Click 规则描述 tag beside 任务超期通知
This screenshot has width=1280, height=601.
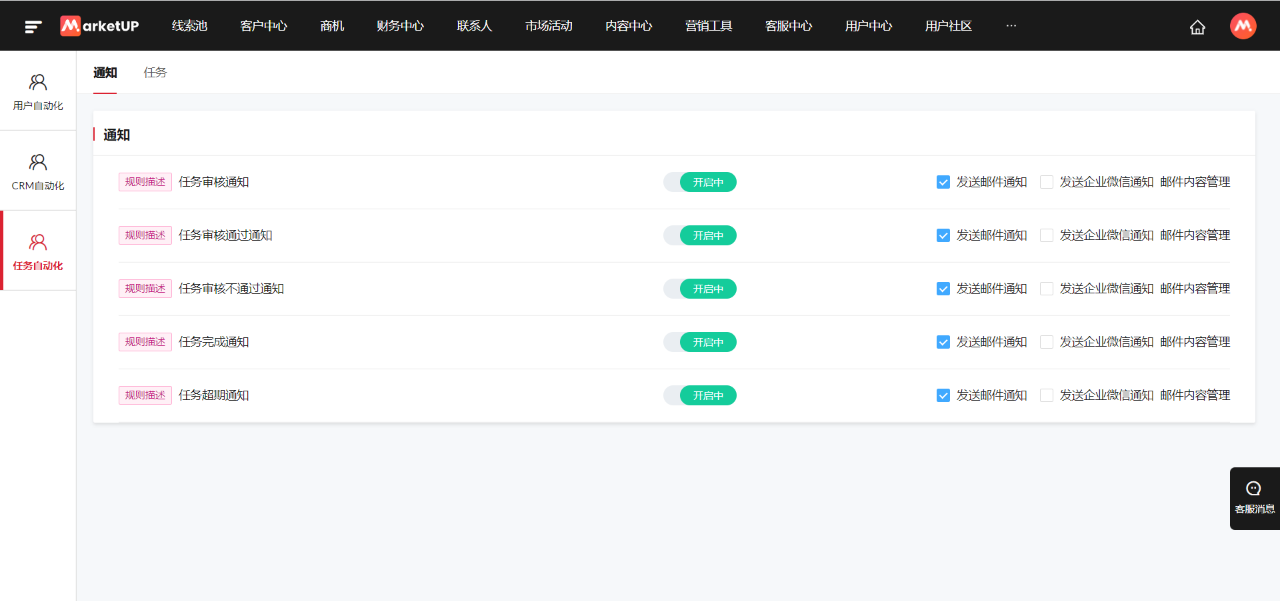[145, 395]
